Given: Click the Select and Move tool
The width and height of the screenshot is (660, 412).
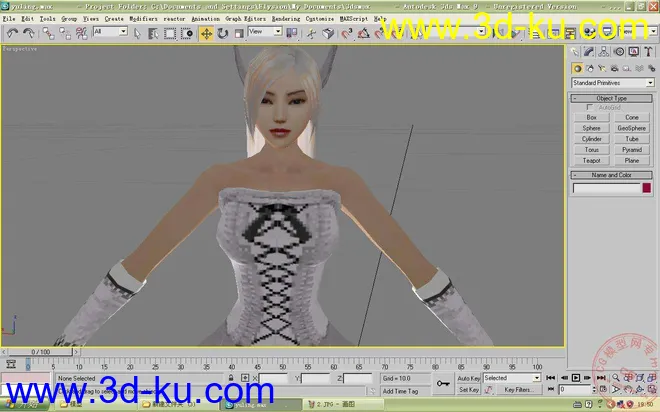Looking at the screenshot, I should [206, 33].
